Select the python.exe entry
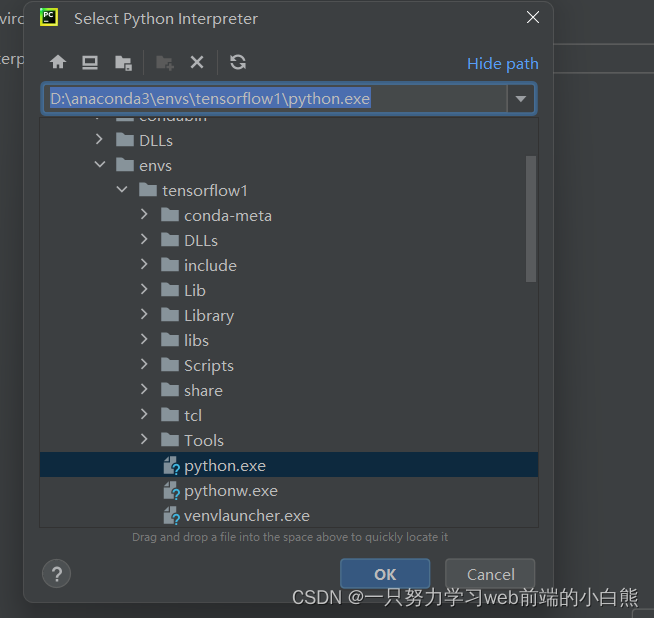The height and width of the screenshot is (618, 654). (x=289, y=465)
